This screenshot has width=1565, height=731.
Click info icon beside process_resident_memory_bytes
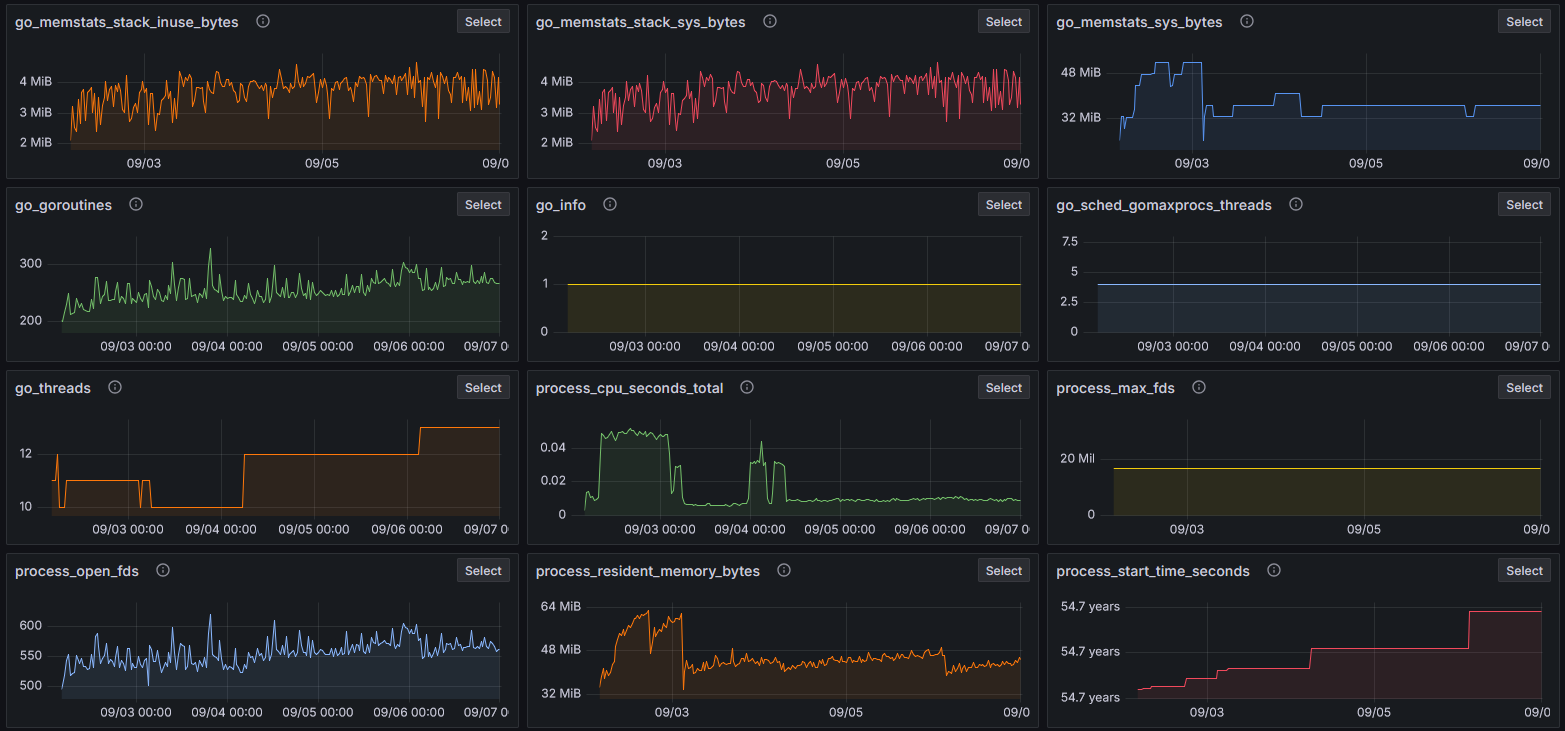(x=784, y=570)
